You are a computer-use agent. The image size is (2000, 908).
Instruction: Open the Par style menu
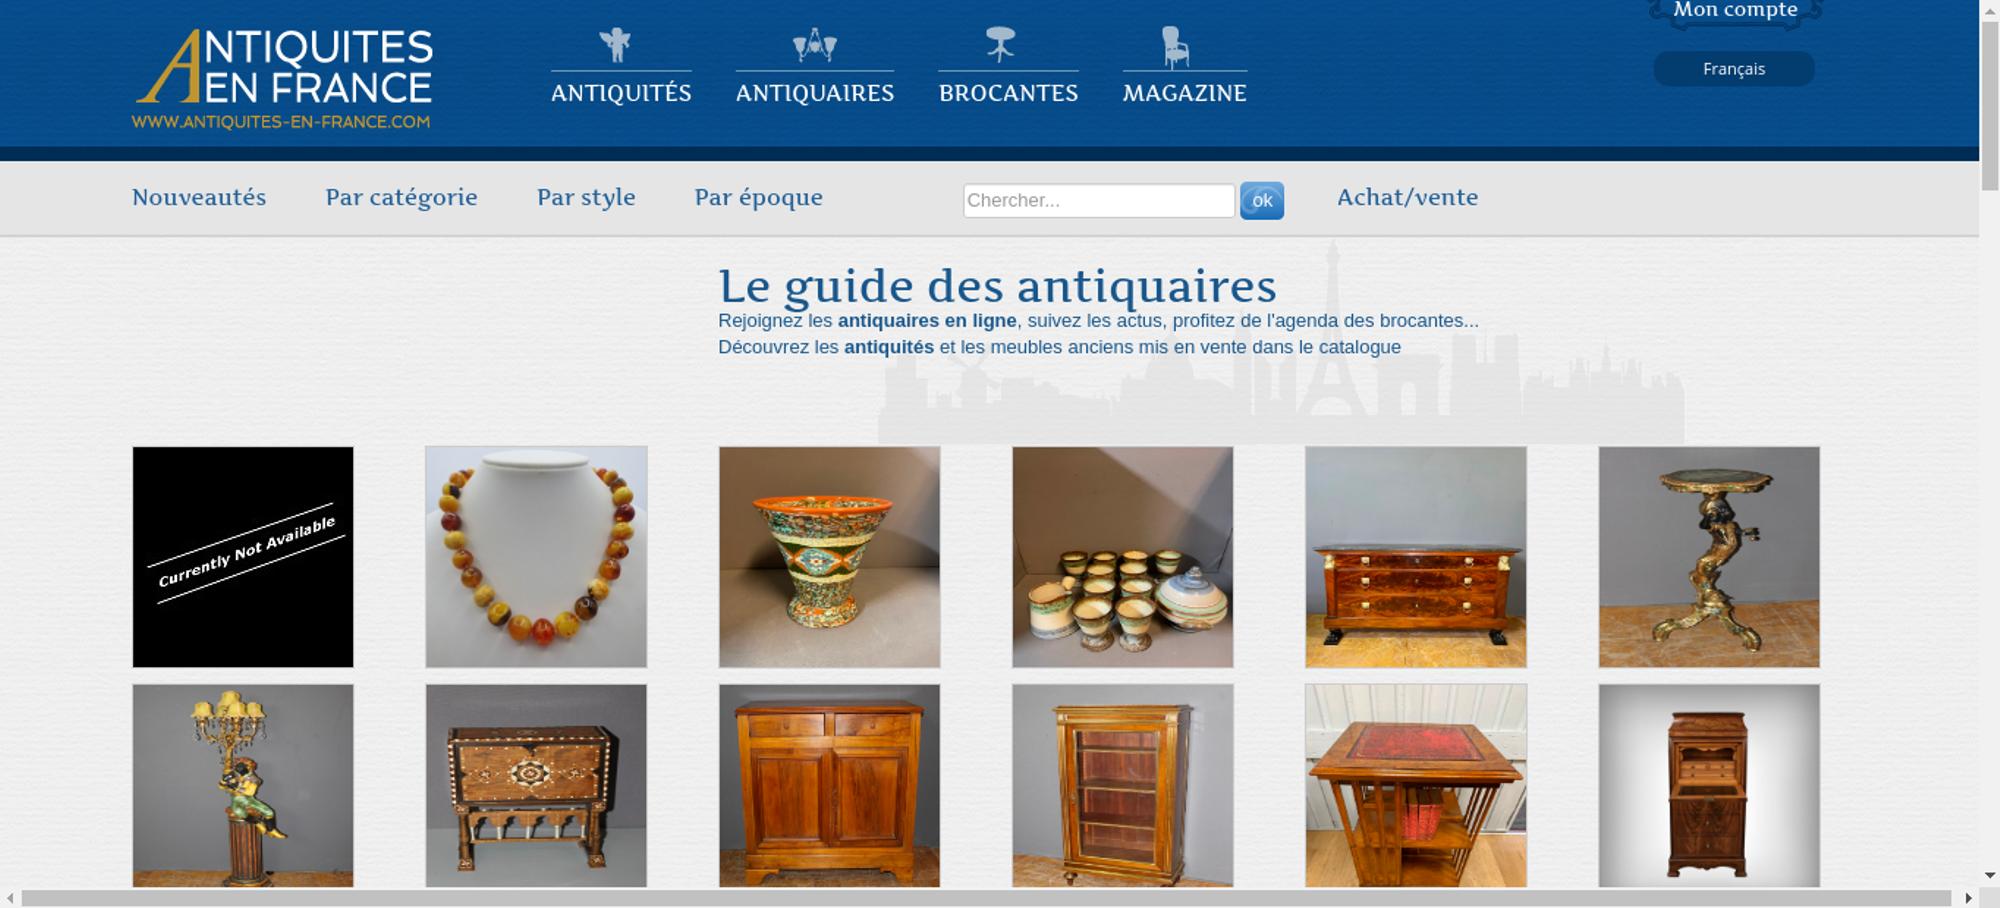(586, 198)
